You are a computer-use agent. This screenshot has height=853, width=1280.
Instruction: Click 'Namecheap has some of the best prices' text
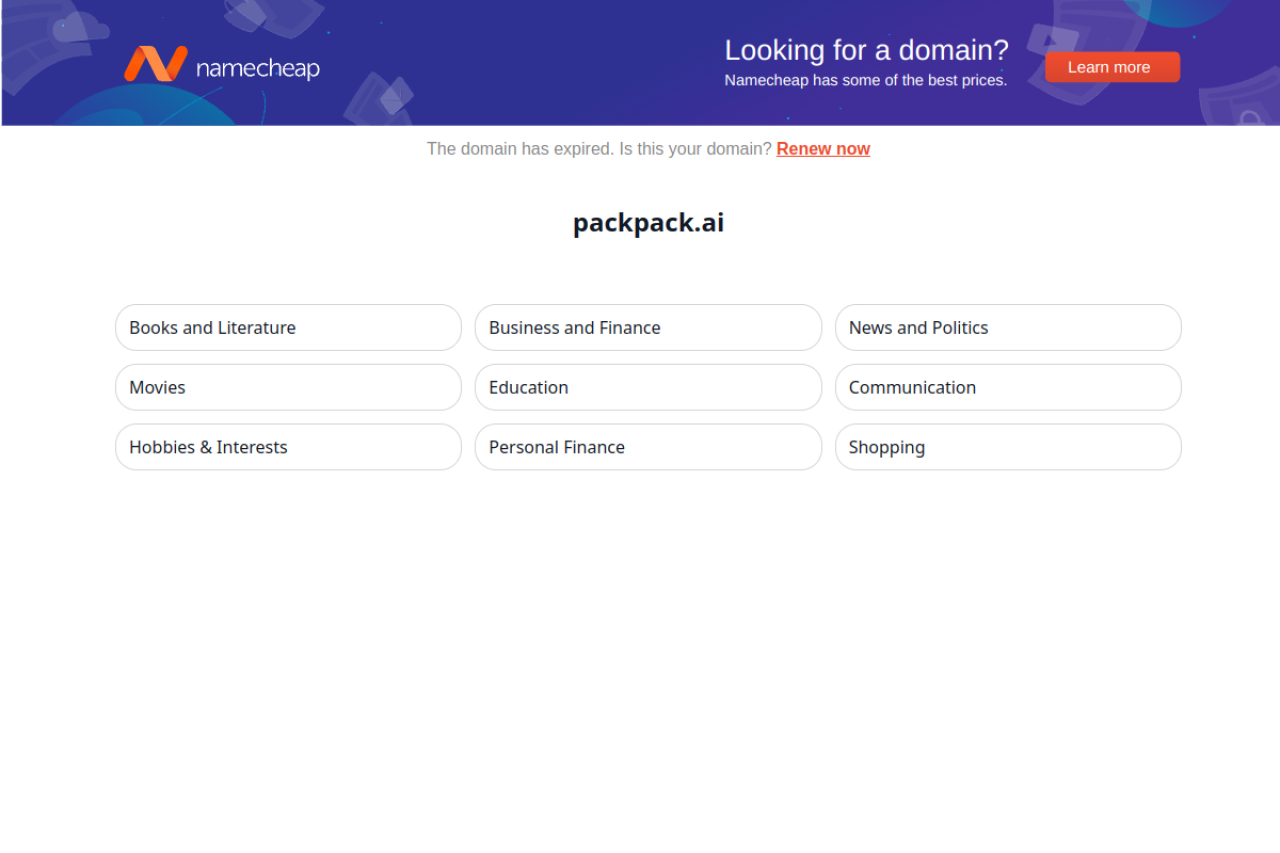(x=866, y=80)
